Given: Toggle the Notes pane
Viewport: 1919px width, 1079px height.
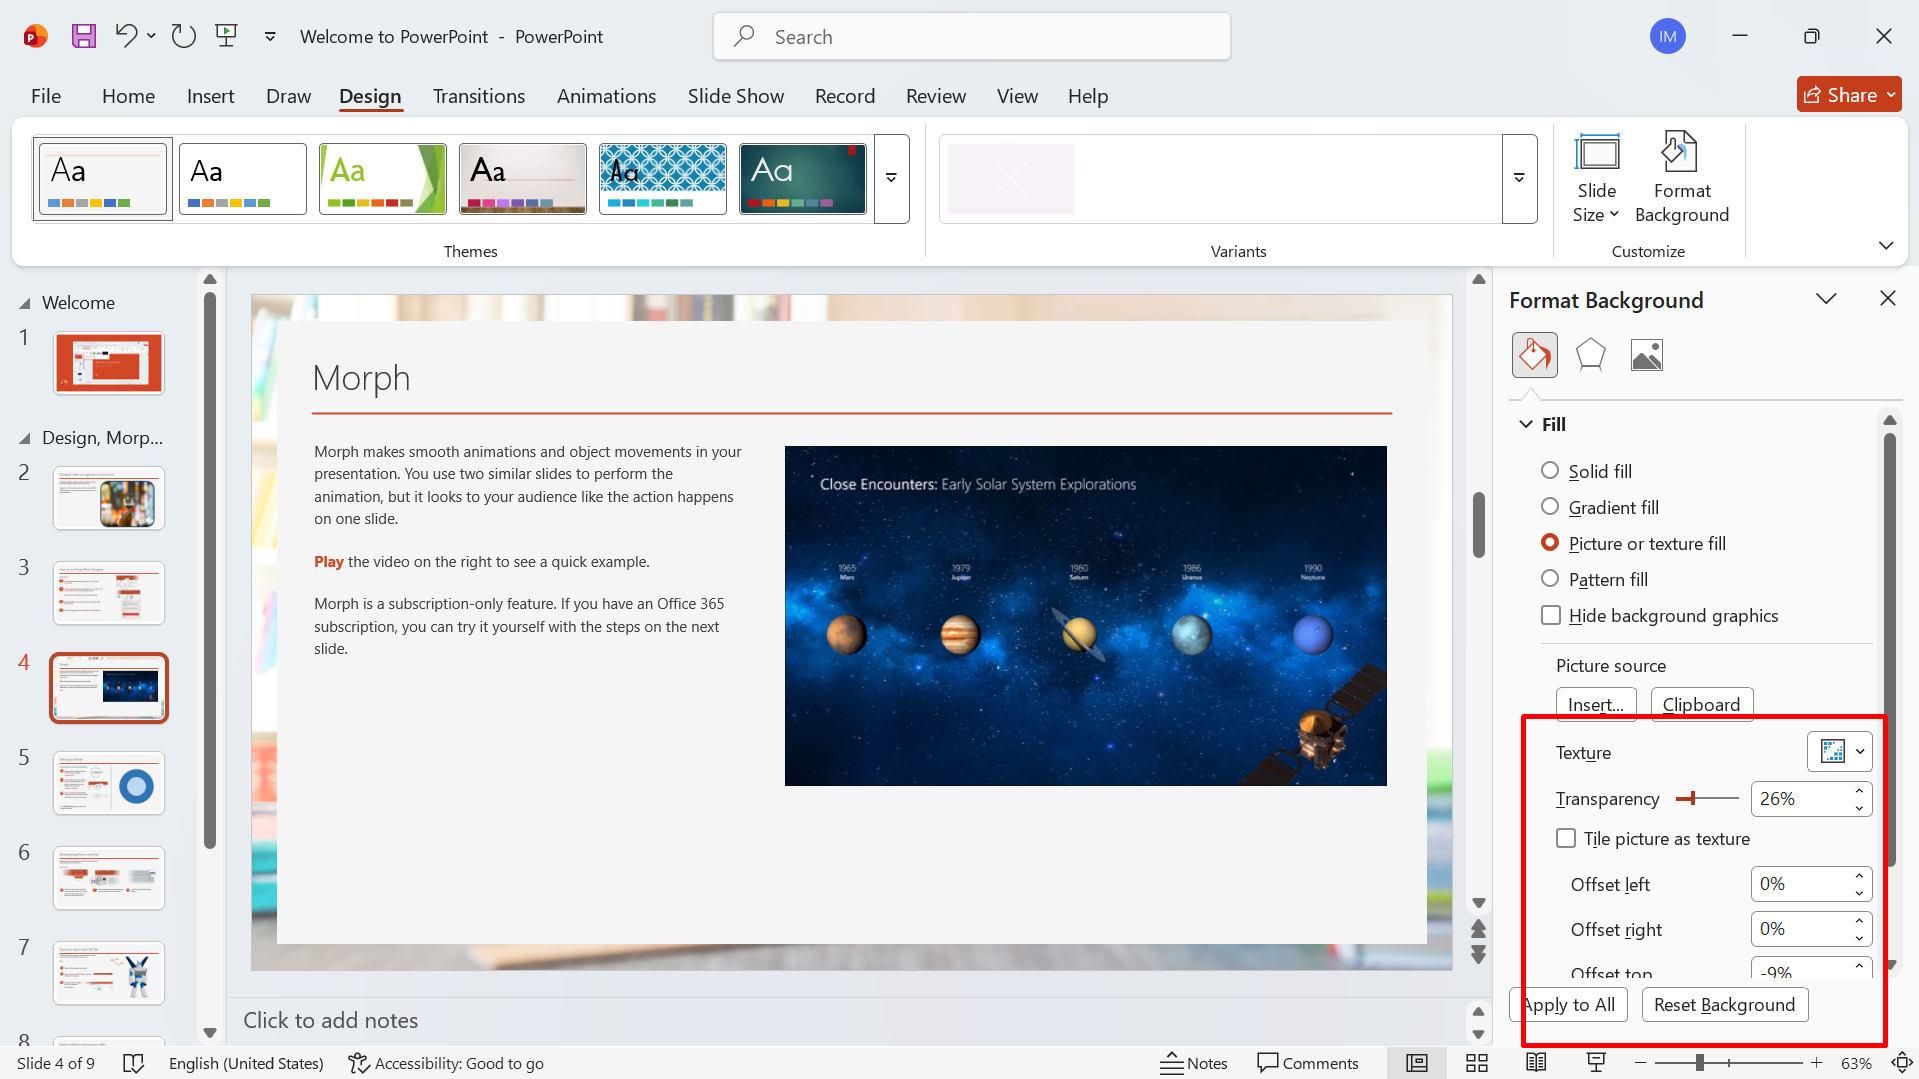Looking at the screenshot, I should pyautogui.click(x=1193, y=1063).
